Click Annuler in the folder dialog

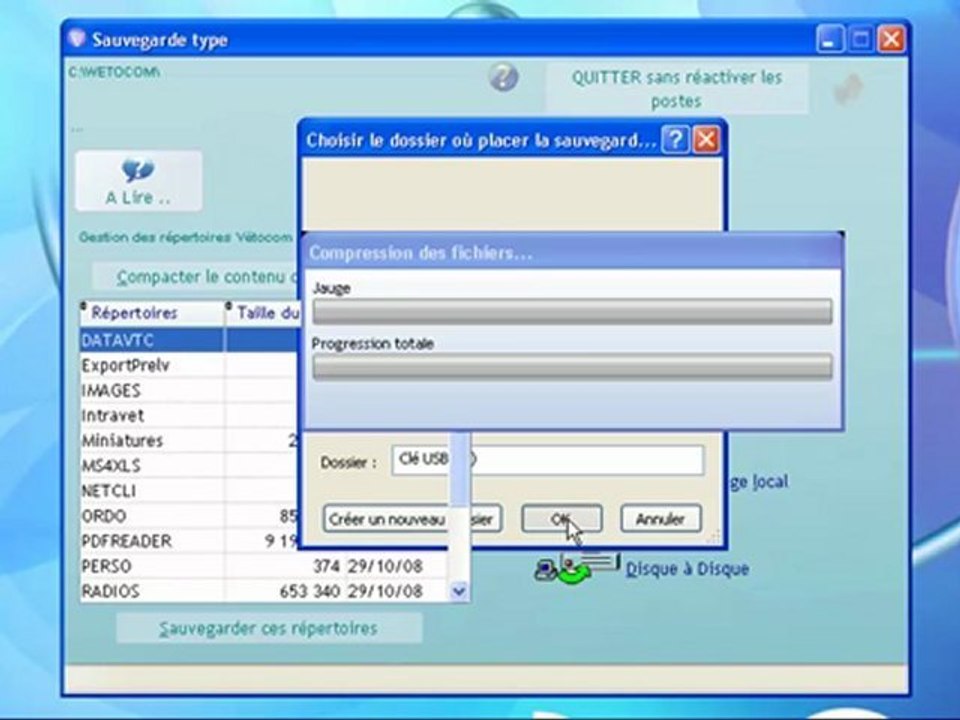660,519
